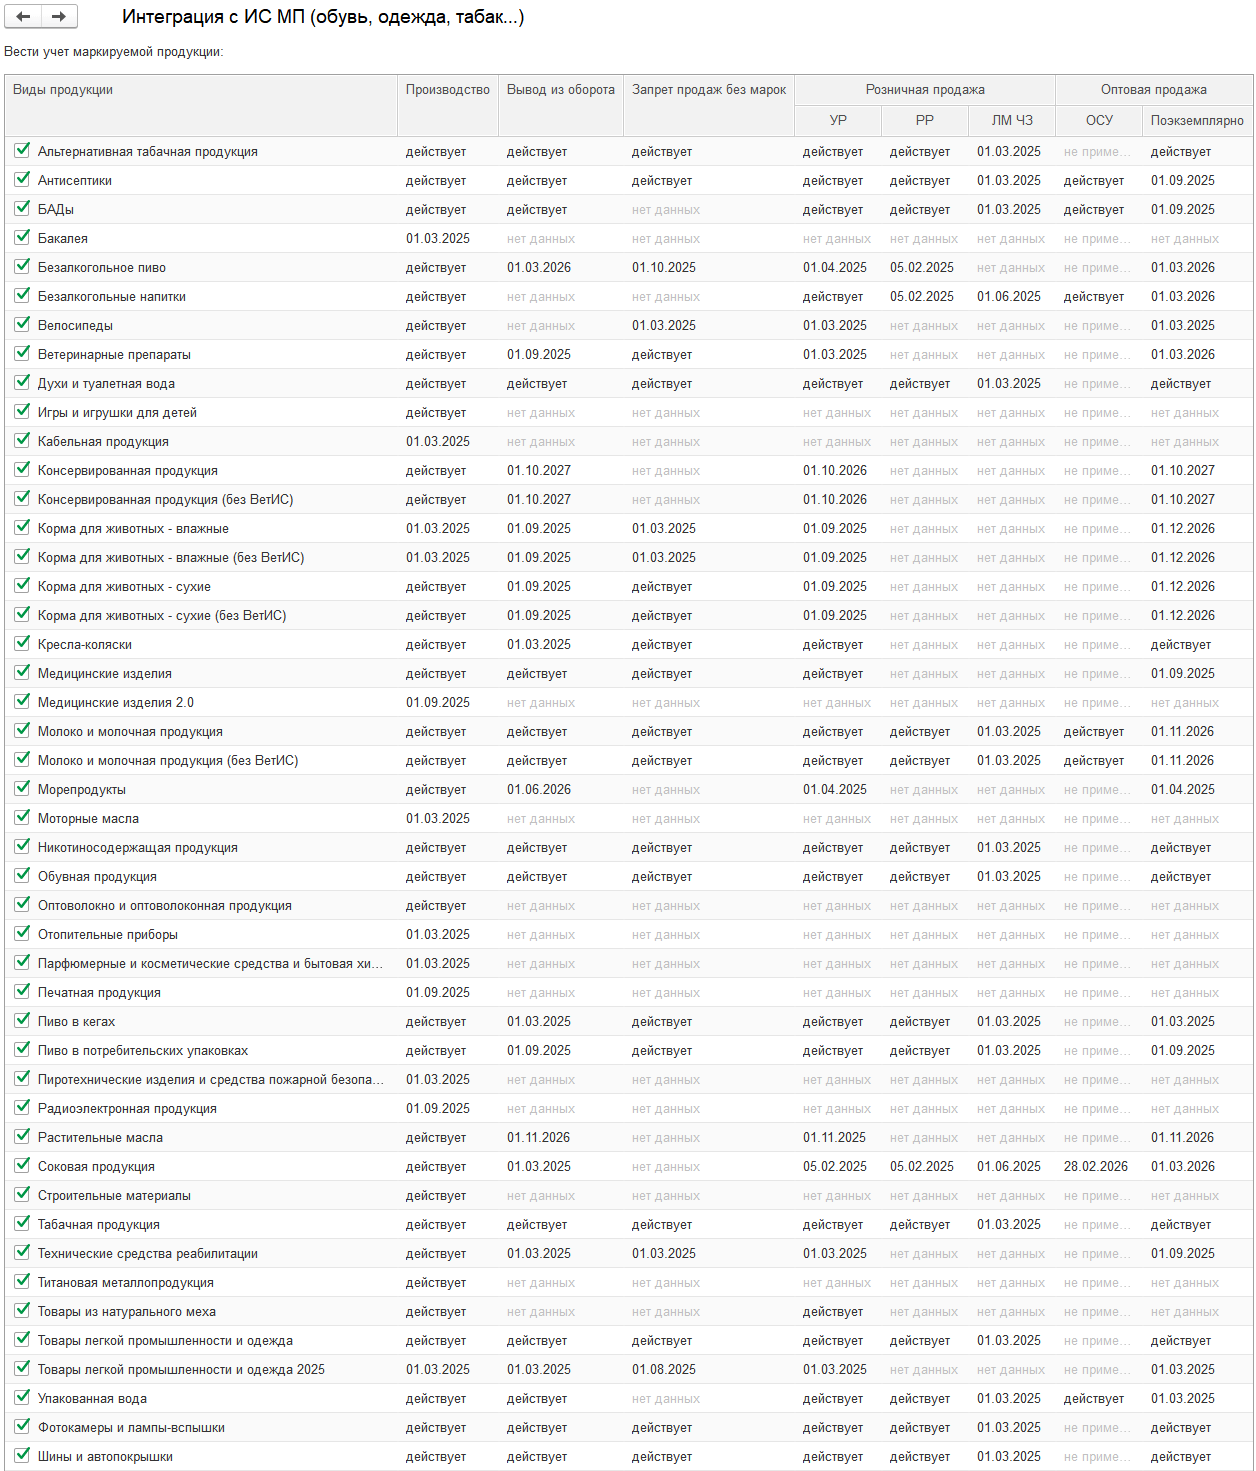Click the Запрет продаж без марок header
Viewport: 1256px width, 1471px height.
point(708,90)
